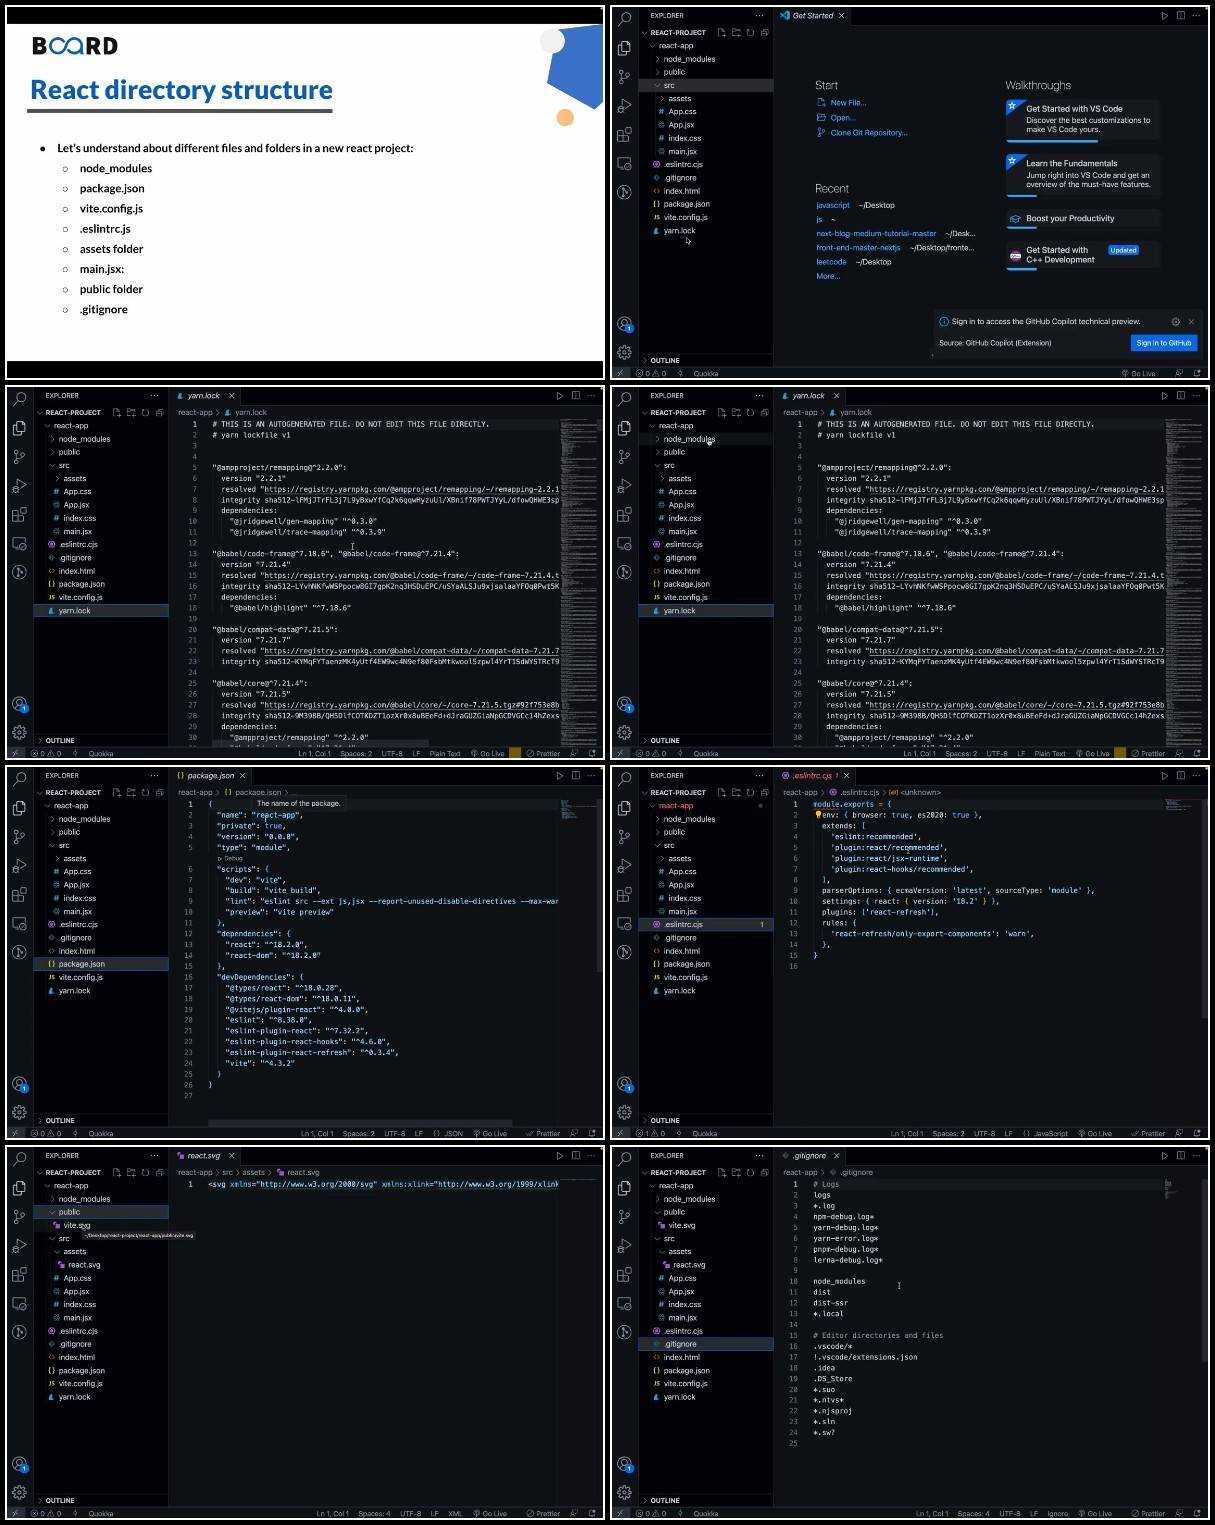Open Explorer view in the package.json window's activity bar
1215x1525 pixels.
point(19,808)
